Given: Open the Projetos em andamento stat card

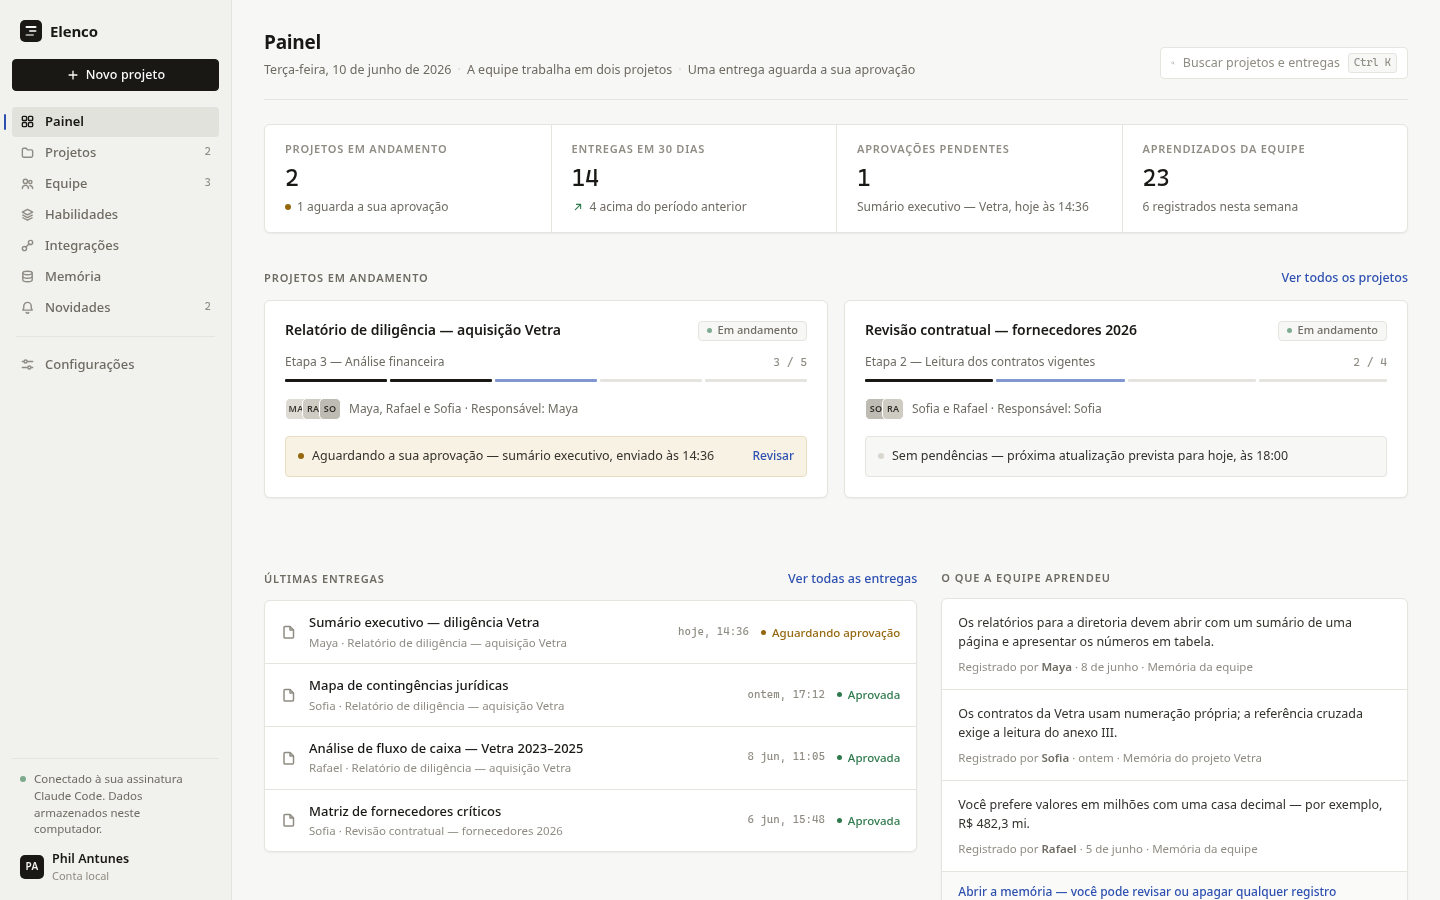Looking at the screenshot, I should (408, 179).
